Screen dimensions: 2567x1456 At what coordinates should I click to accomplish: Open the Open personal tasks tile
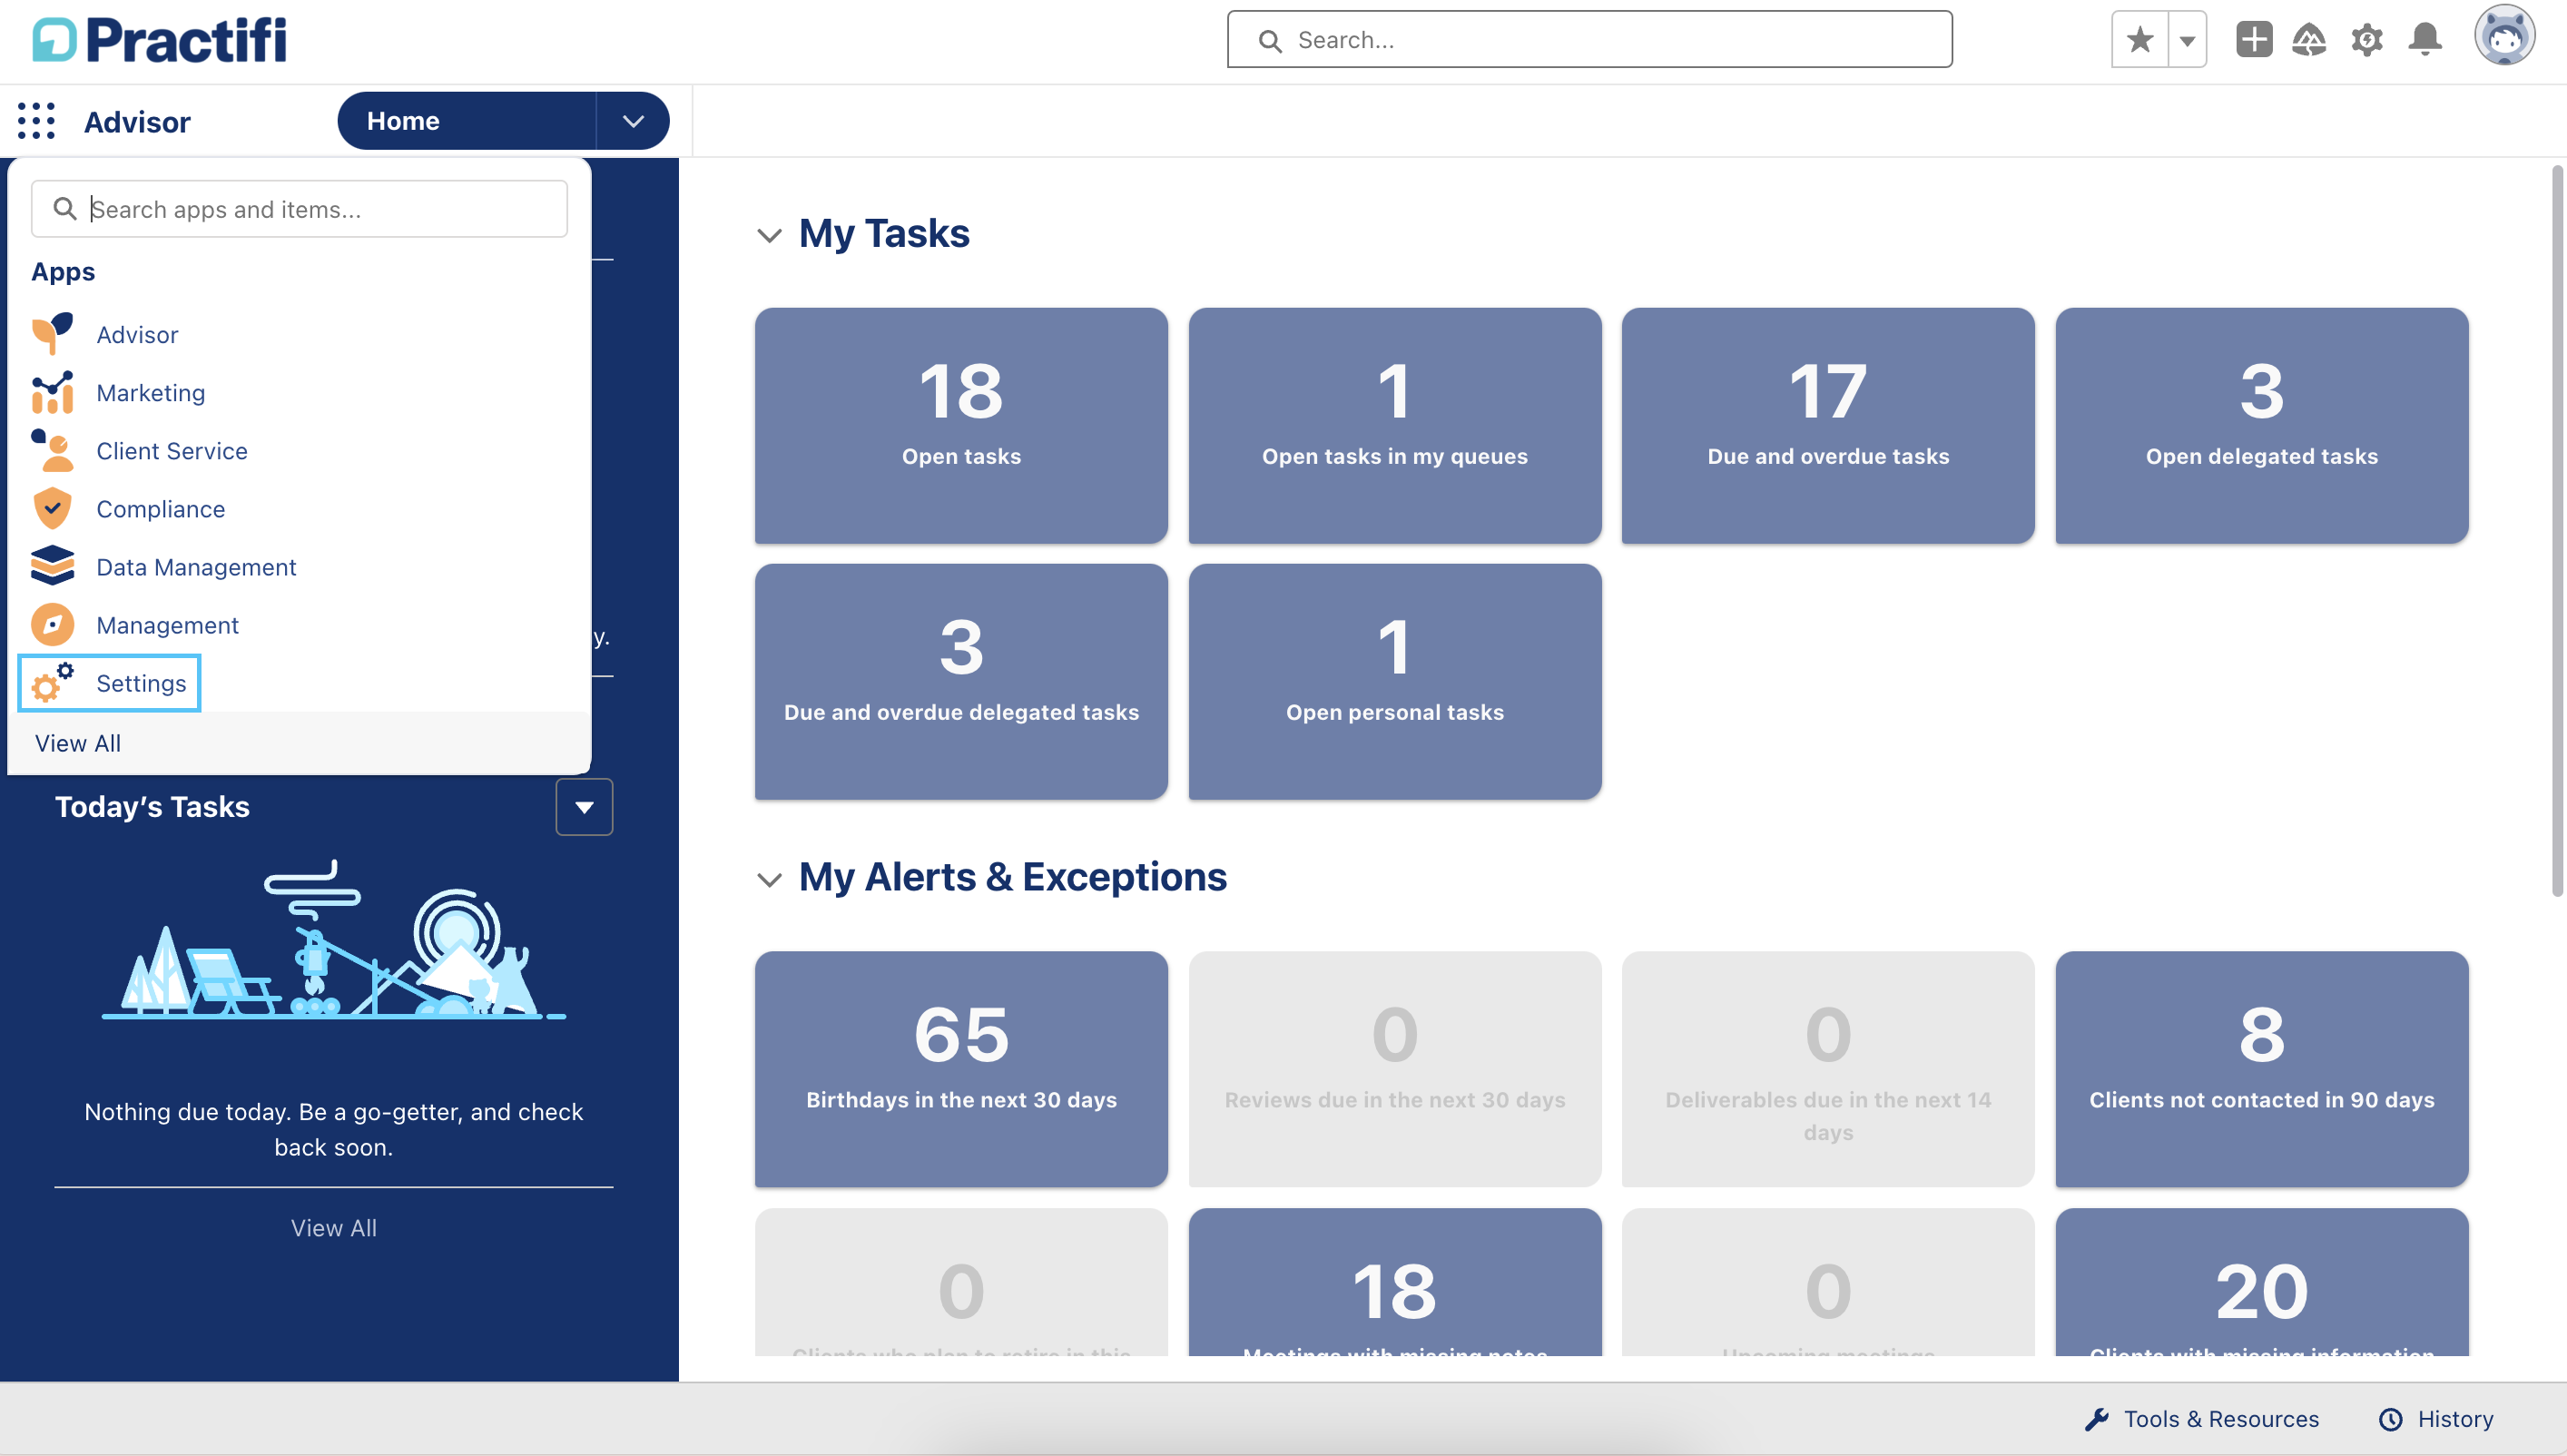point(1394,681)
